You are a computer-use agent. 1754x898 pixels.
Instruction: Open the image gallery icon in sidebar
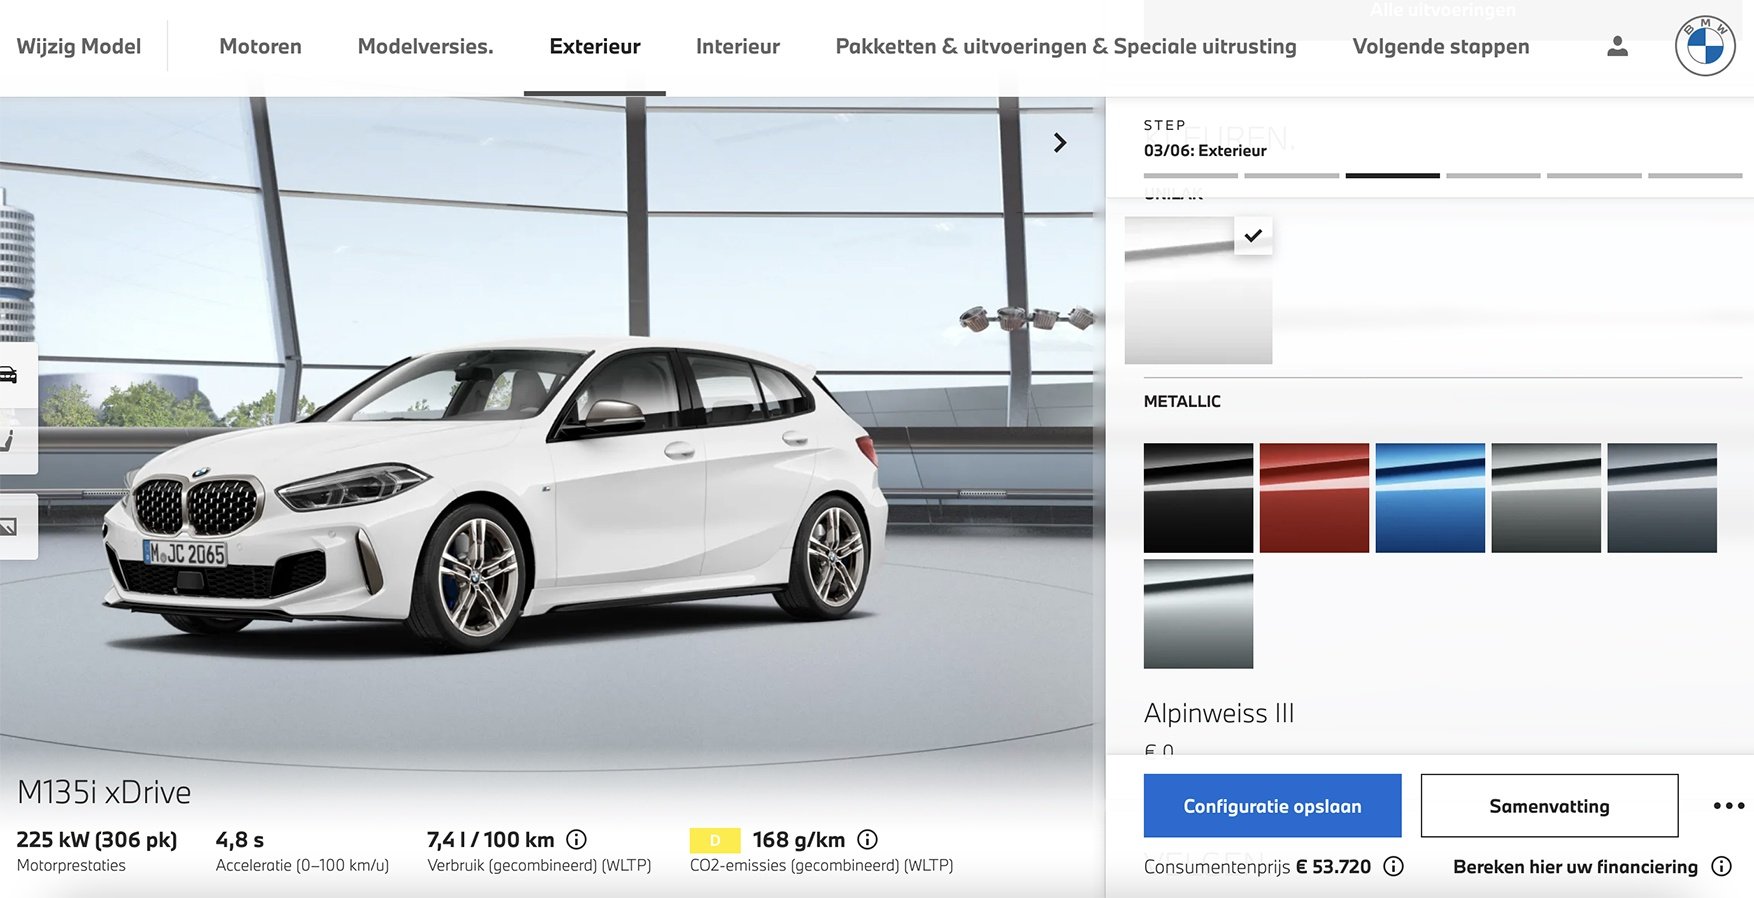(x=9, y=526)
